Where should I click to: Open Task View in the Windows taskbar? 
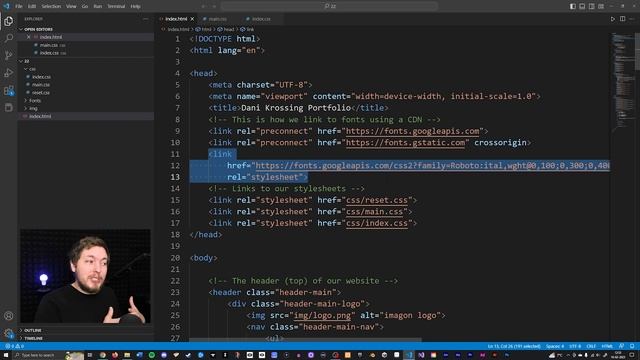point(90,356)
